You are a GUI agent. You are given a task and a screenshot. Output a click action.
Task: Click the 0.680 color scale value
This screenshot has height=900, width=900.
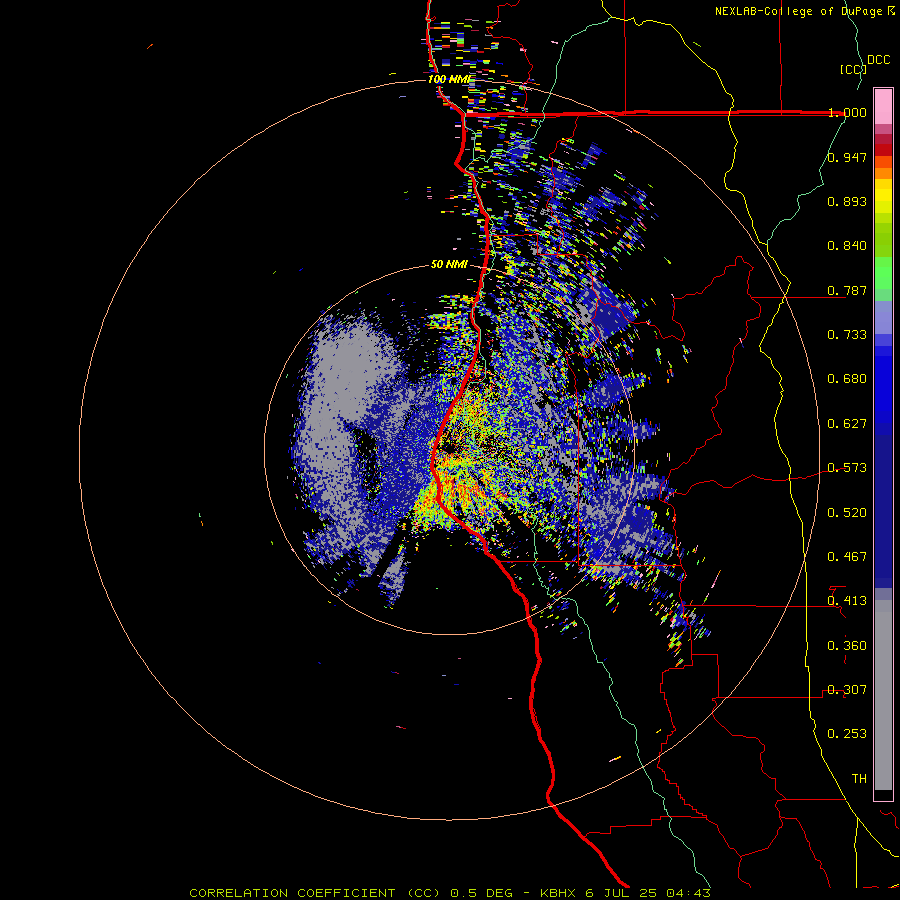point(847,379)
